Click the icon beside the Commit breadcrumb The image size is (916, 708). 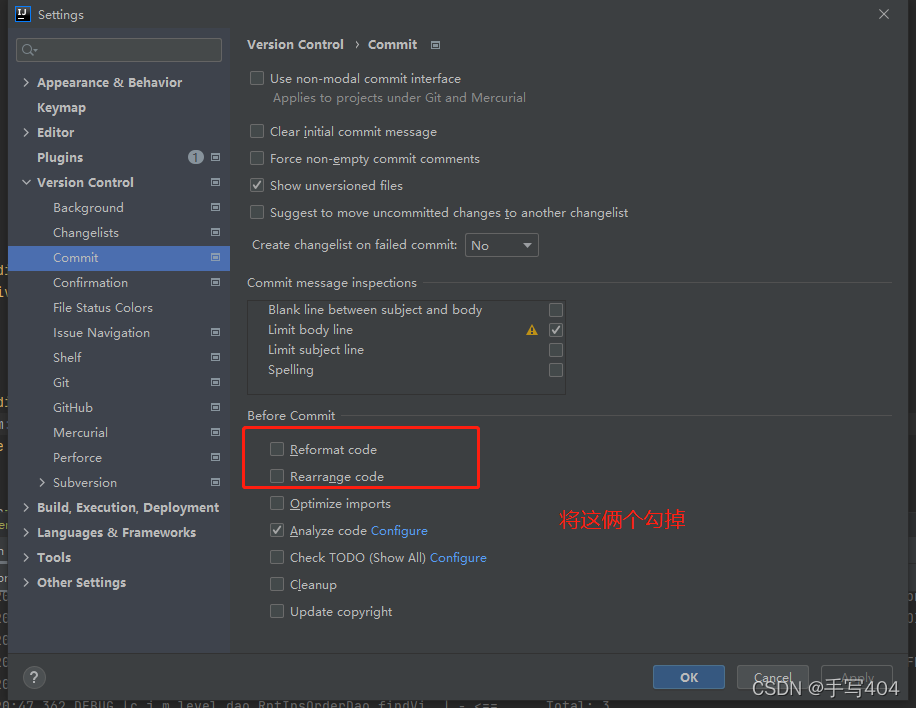coord(435,44)
